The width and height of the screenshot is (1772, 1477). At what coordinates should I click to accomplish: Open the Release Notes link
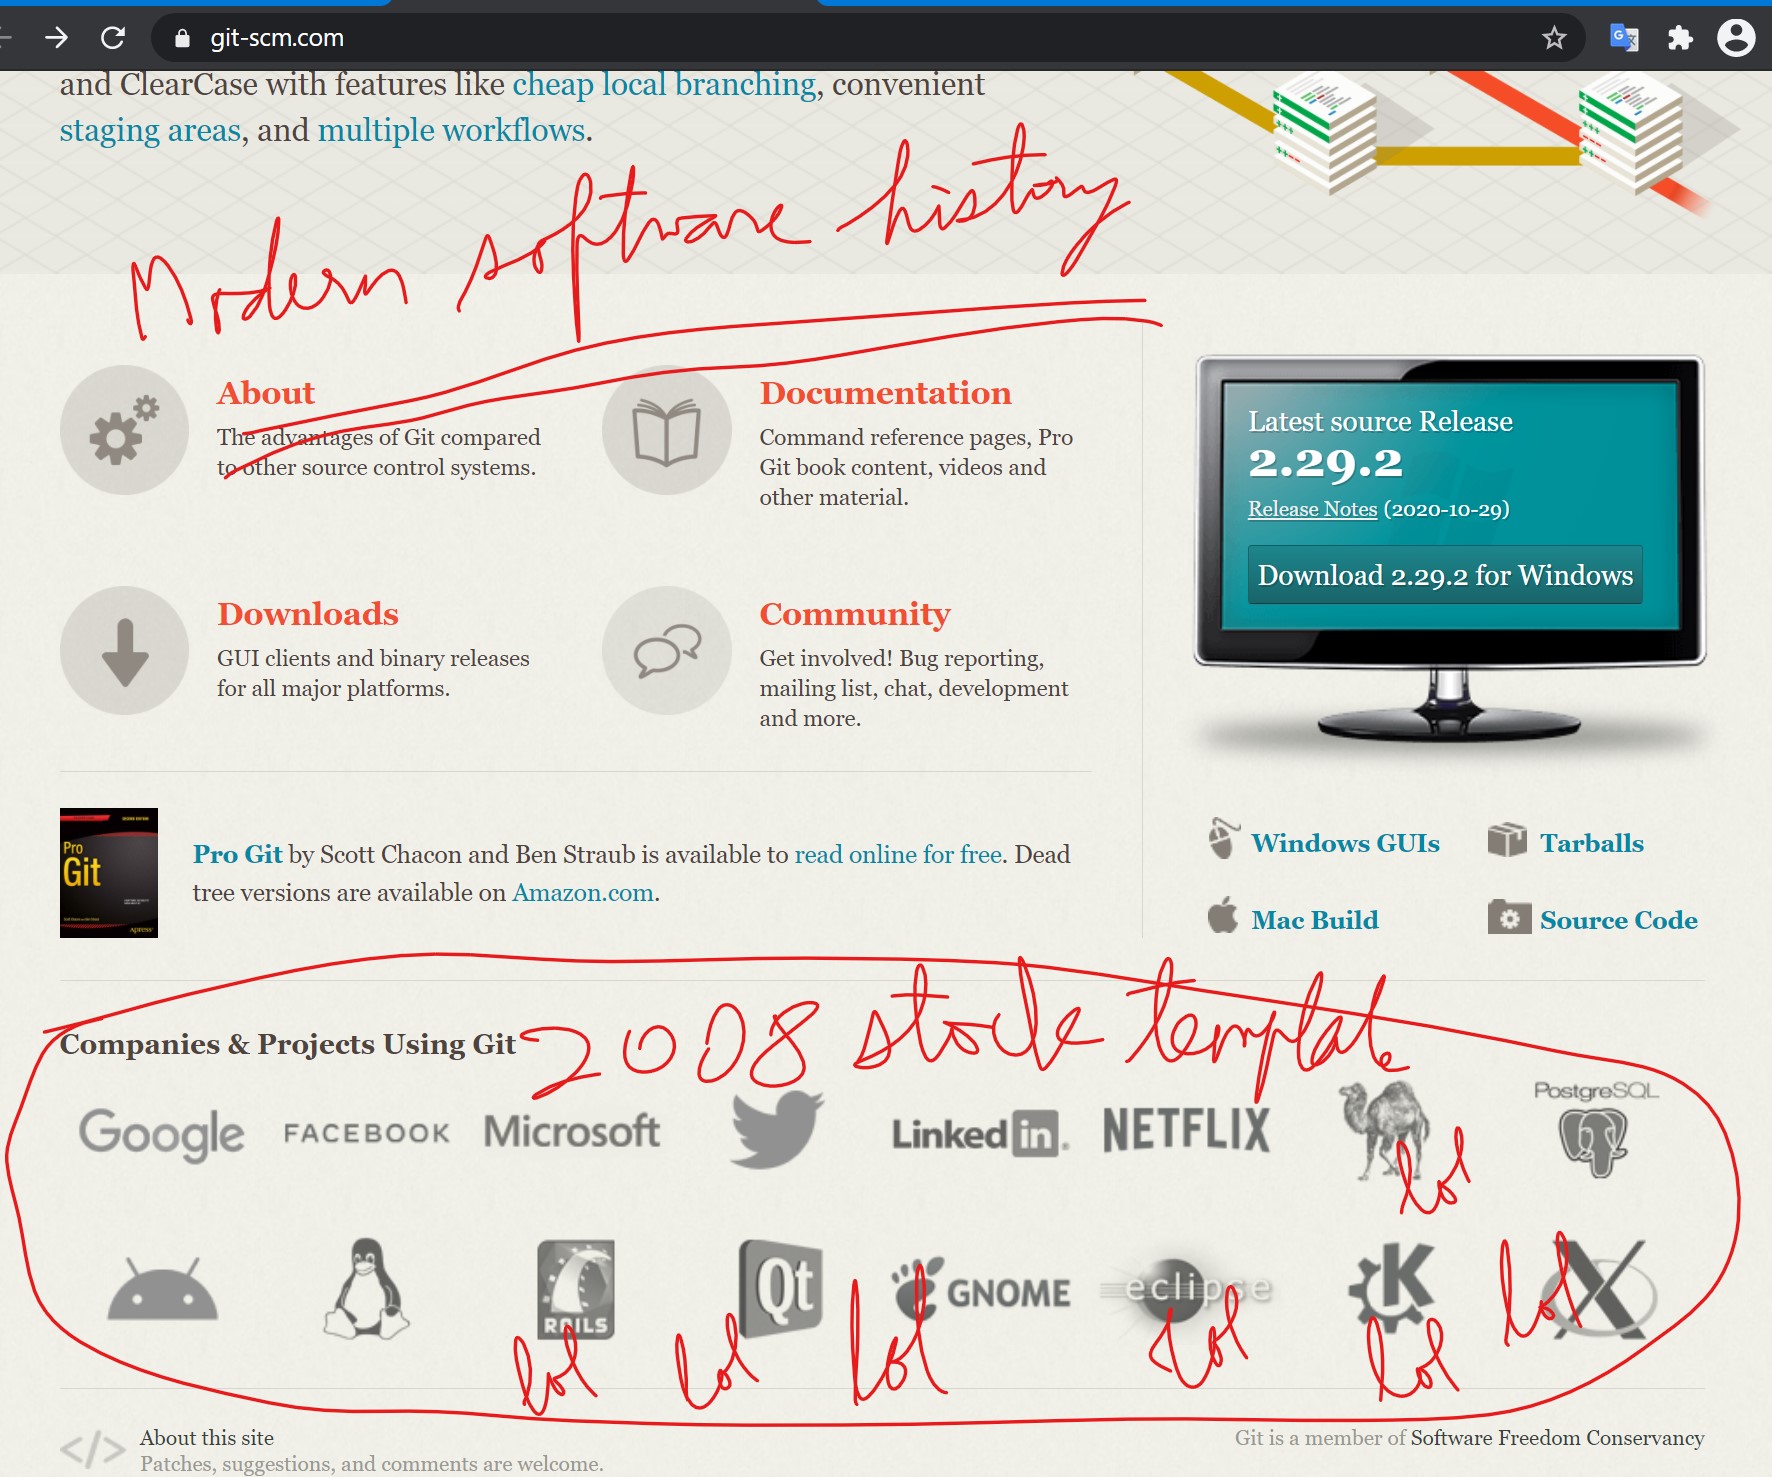(x=1313, y=509)
